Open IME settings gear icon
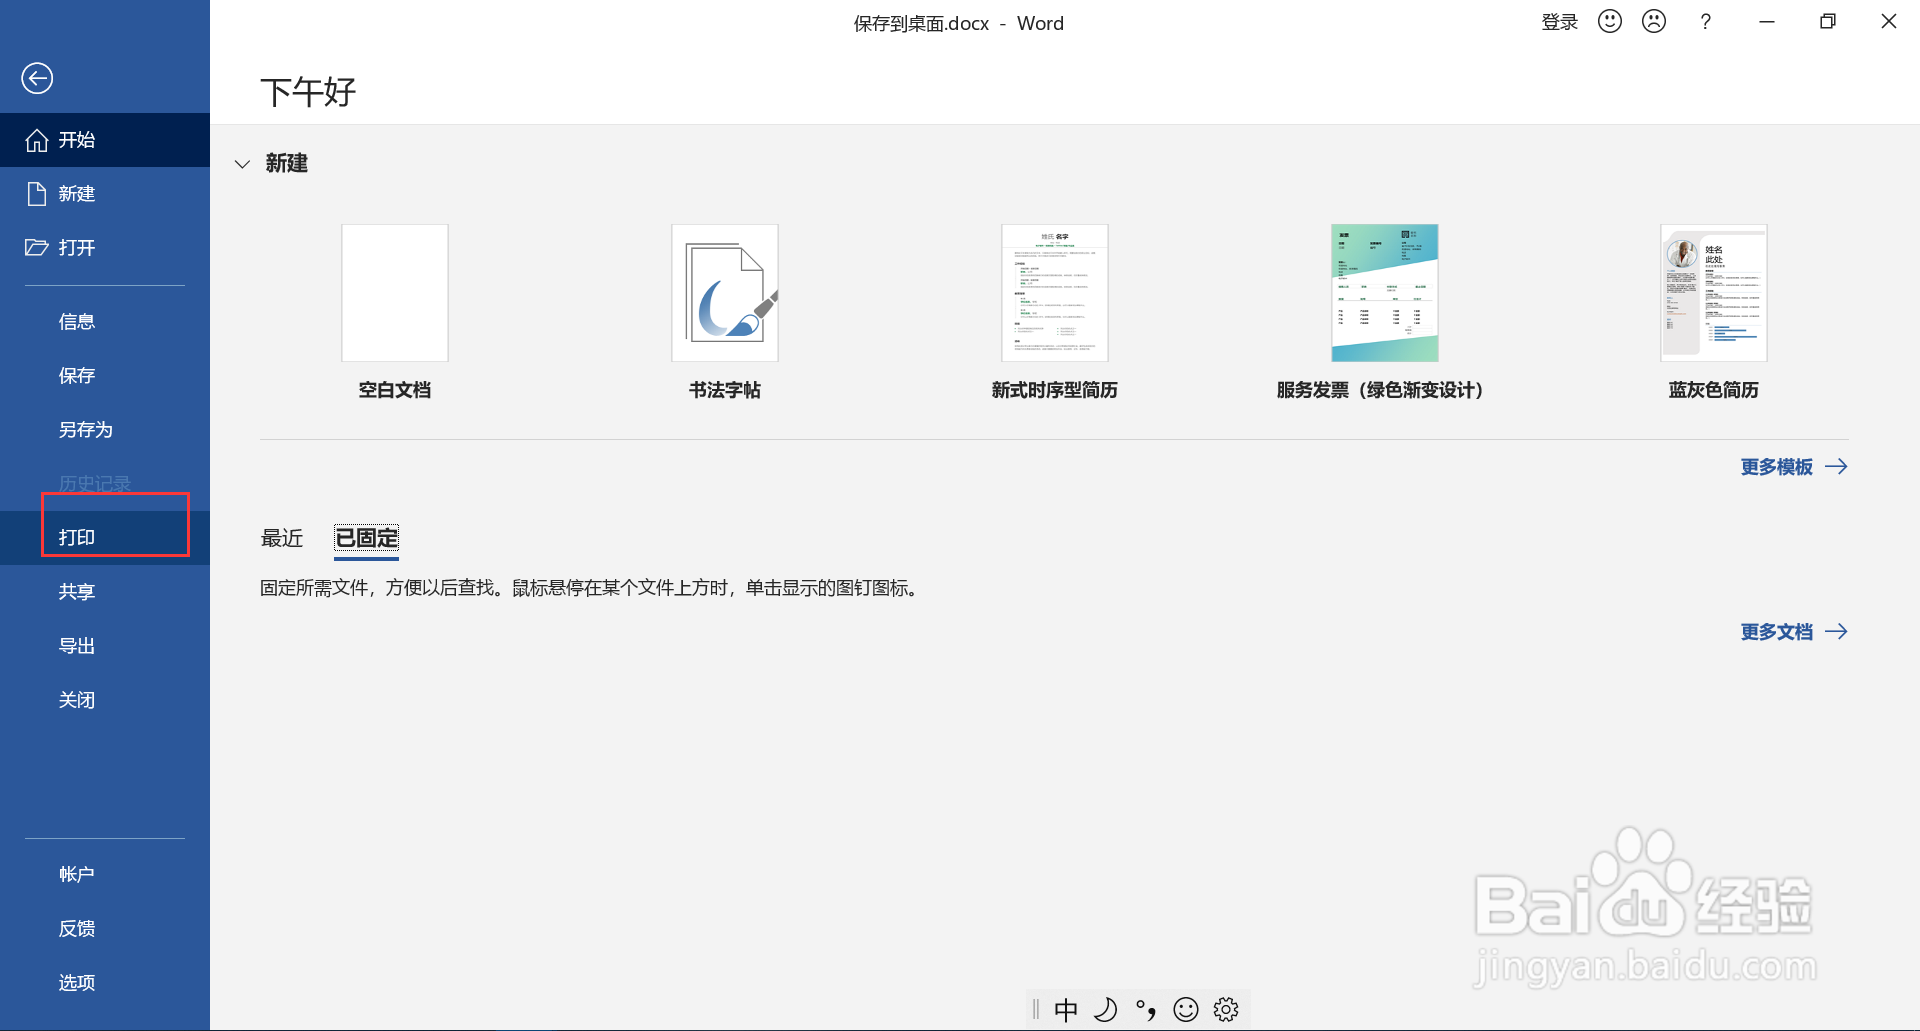1920x1031 pixels. [1226, 1010]
